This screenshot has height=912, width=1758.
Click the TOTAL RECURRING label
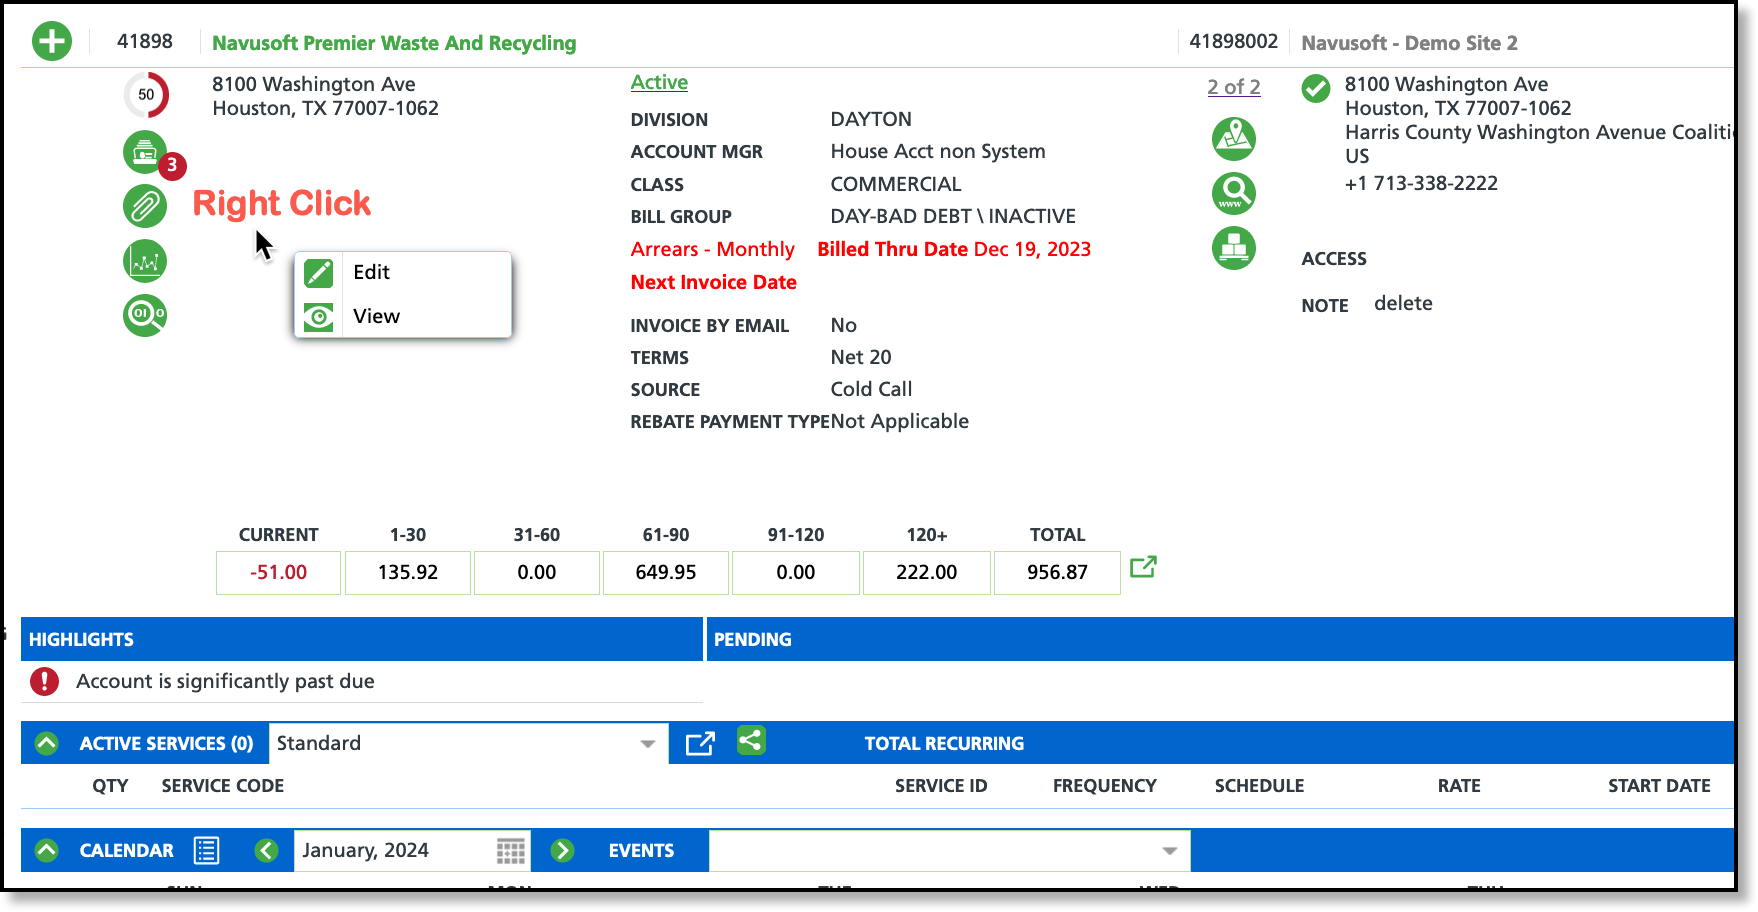(x=944, y=743)
